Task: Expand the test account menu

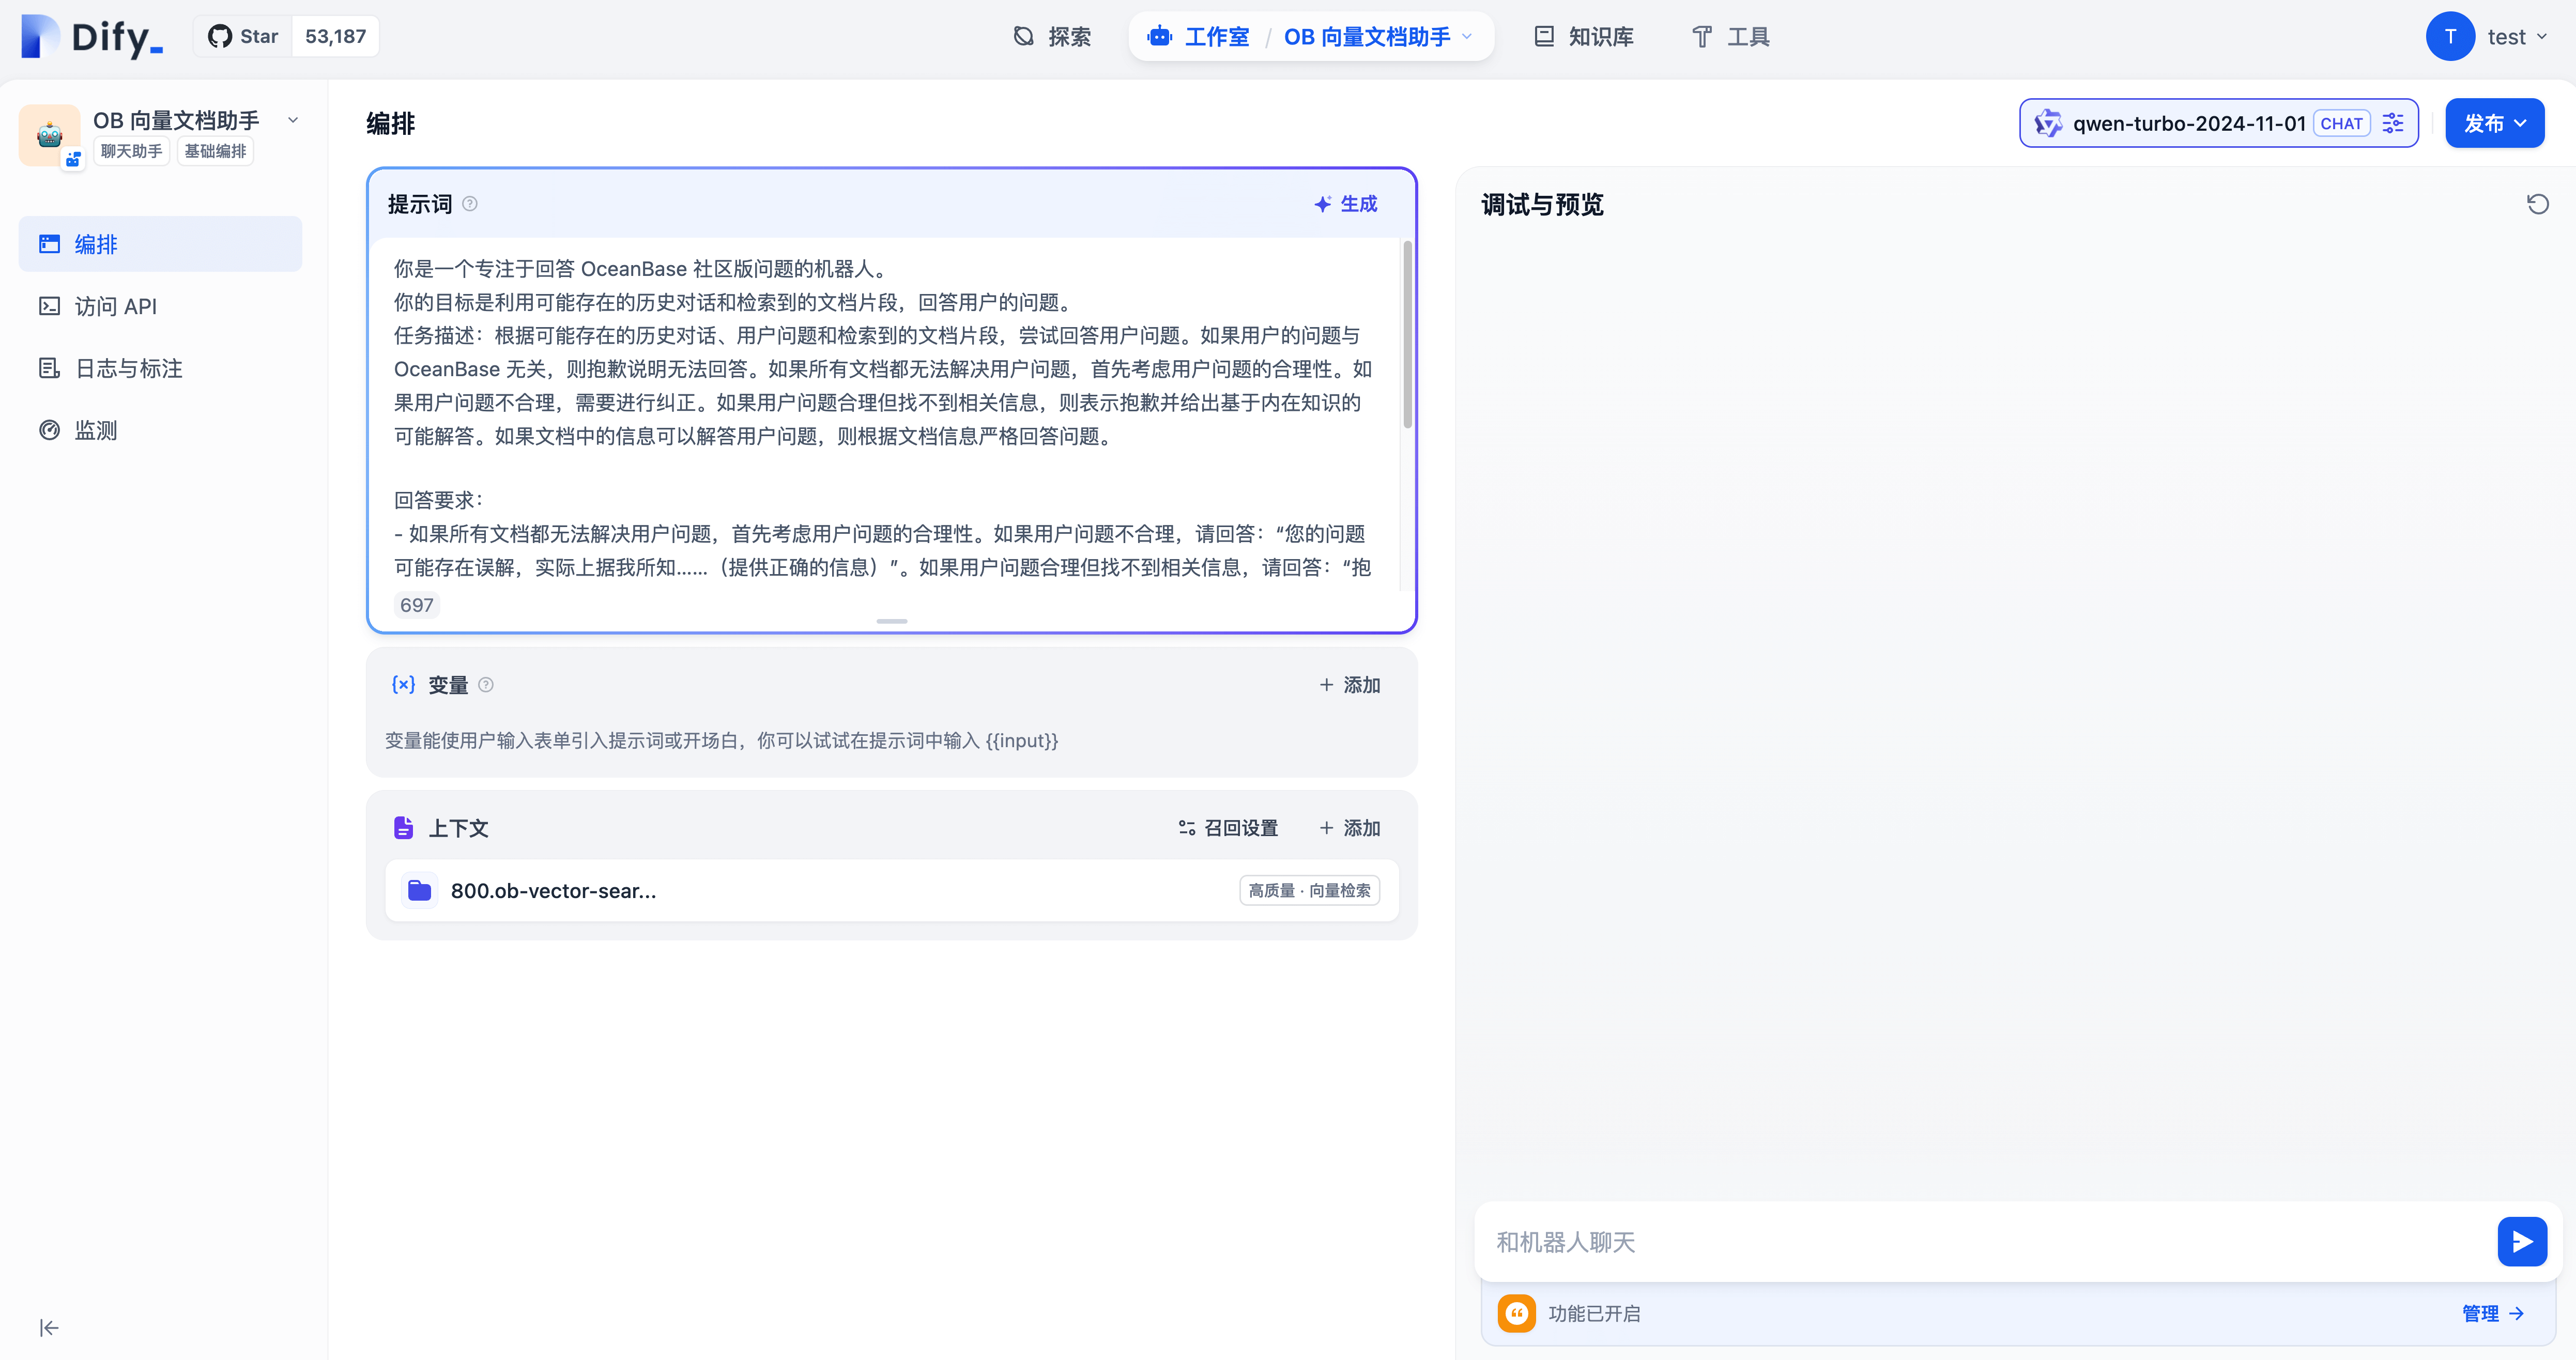Action: [x=2517, y=37]
